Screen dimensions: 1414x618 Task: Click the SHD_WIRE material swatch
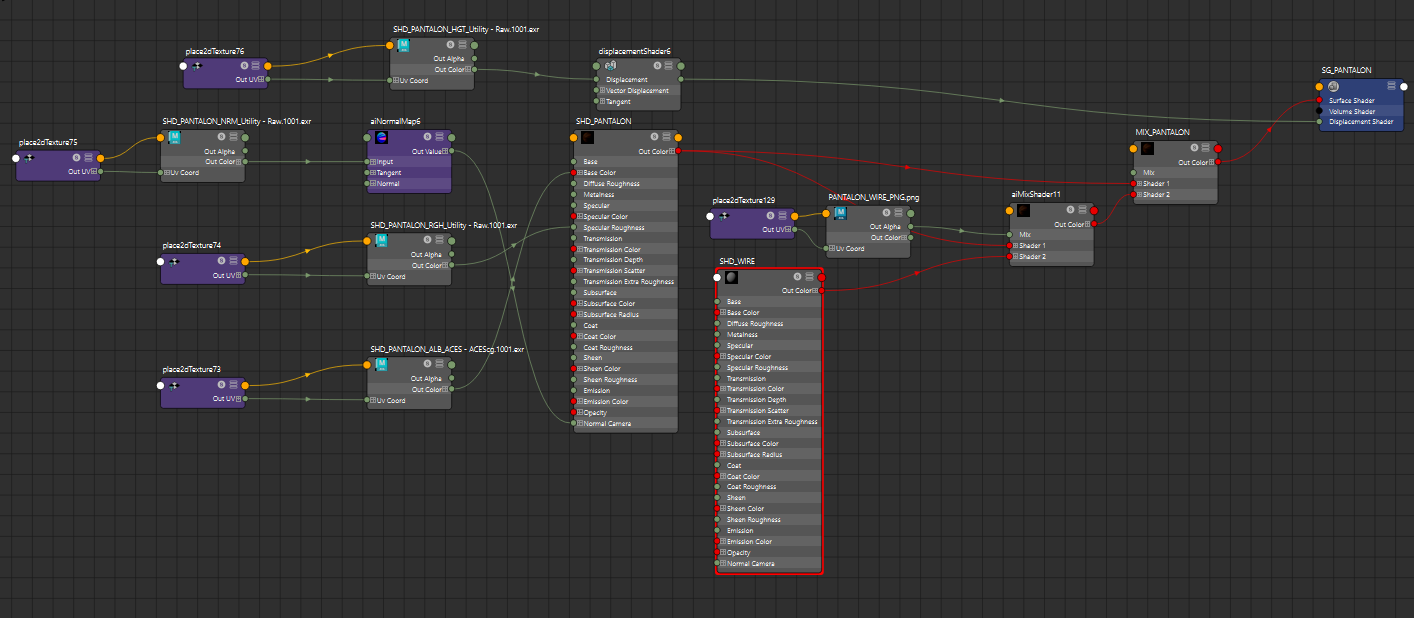tap(731, 277)
